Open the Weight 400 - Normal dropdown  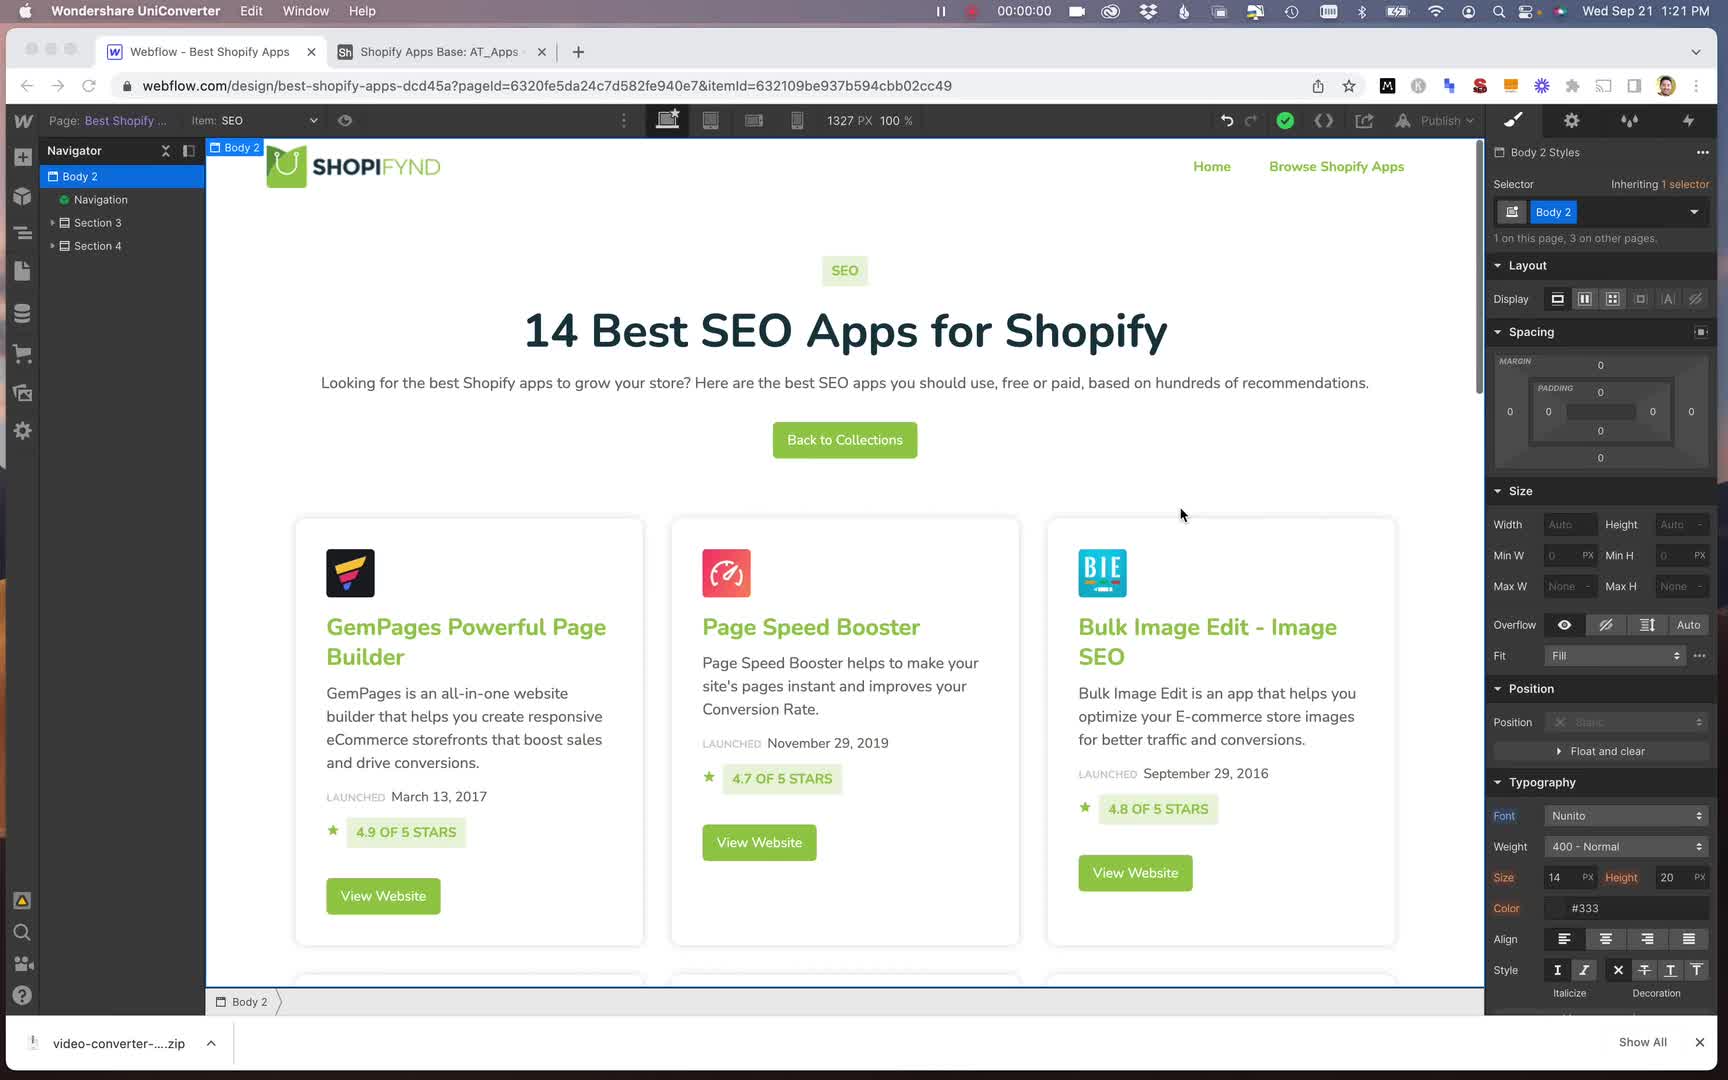click(x=1626, y=847)
